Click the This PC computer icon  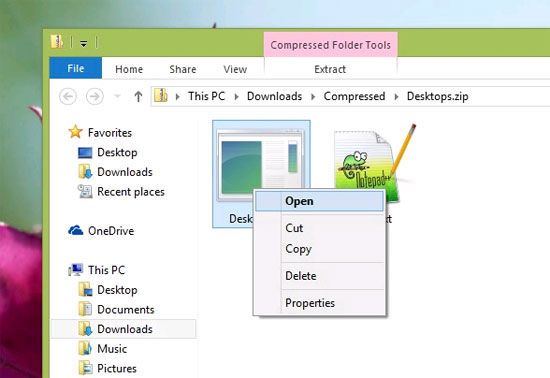tap(75, 270)
